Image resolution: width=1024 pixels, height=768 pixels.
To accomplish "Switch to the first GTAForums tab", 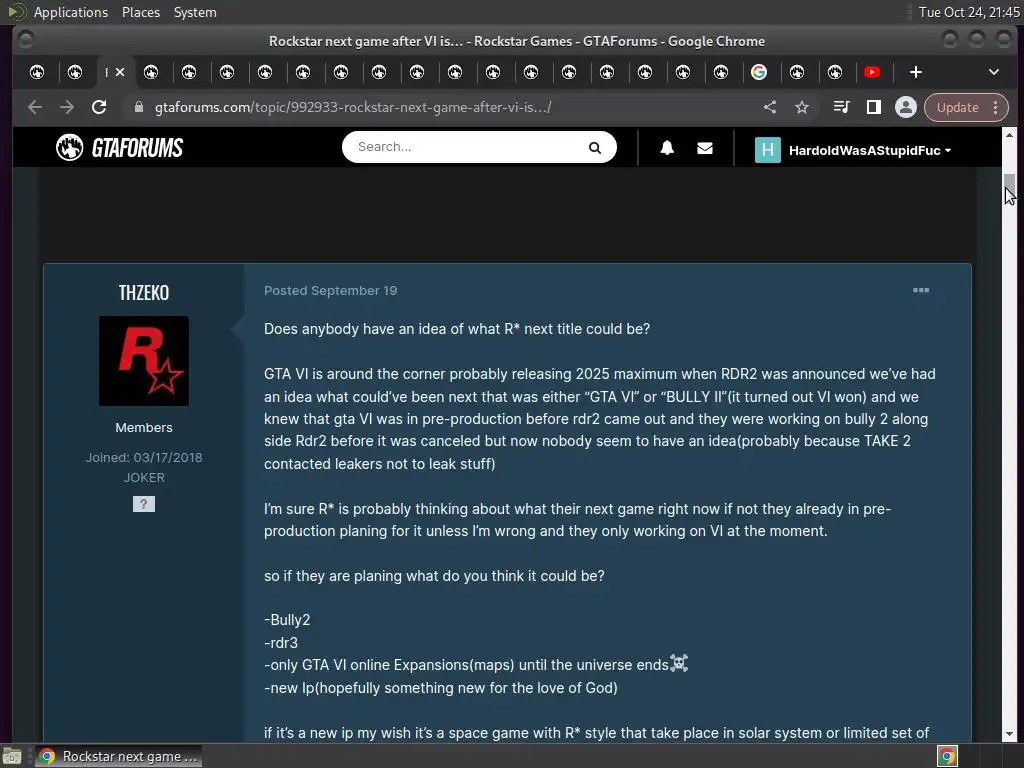I will (37, 72).
